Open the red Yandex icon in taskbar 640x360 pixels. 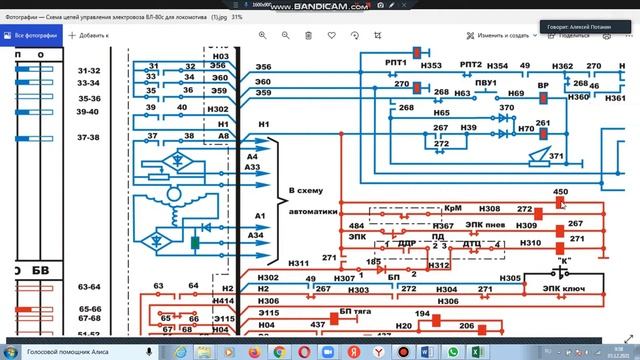click(x=353, y=352)
